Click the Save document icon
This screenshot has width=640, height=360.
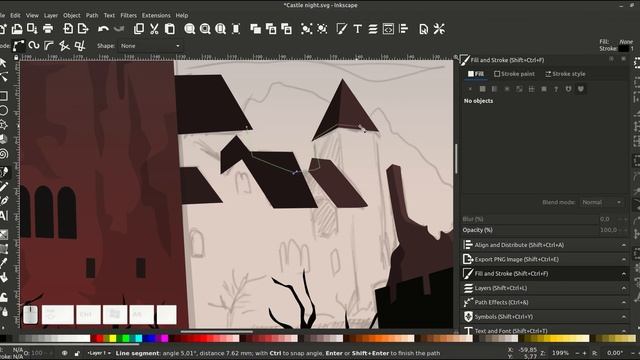tap(32, 29)
